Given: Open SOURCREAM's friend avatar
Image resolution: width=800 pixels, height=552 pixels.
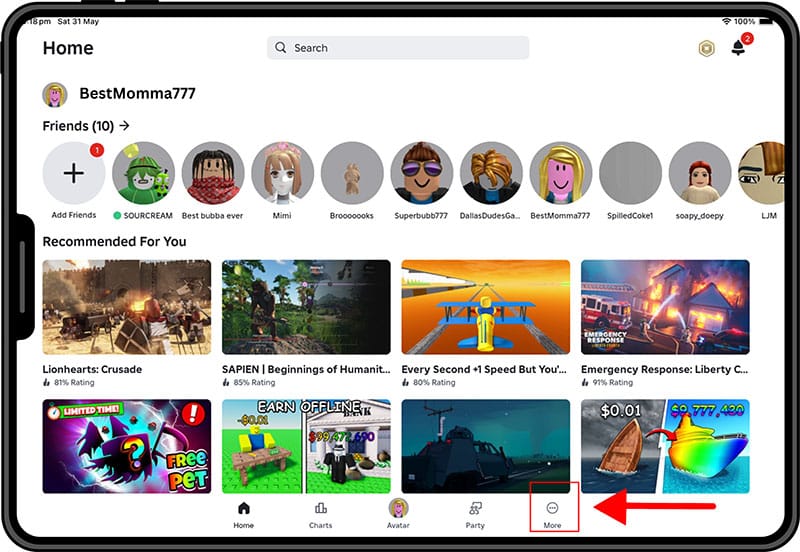Looking at the screenshot, I should pos(143,173).
